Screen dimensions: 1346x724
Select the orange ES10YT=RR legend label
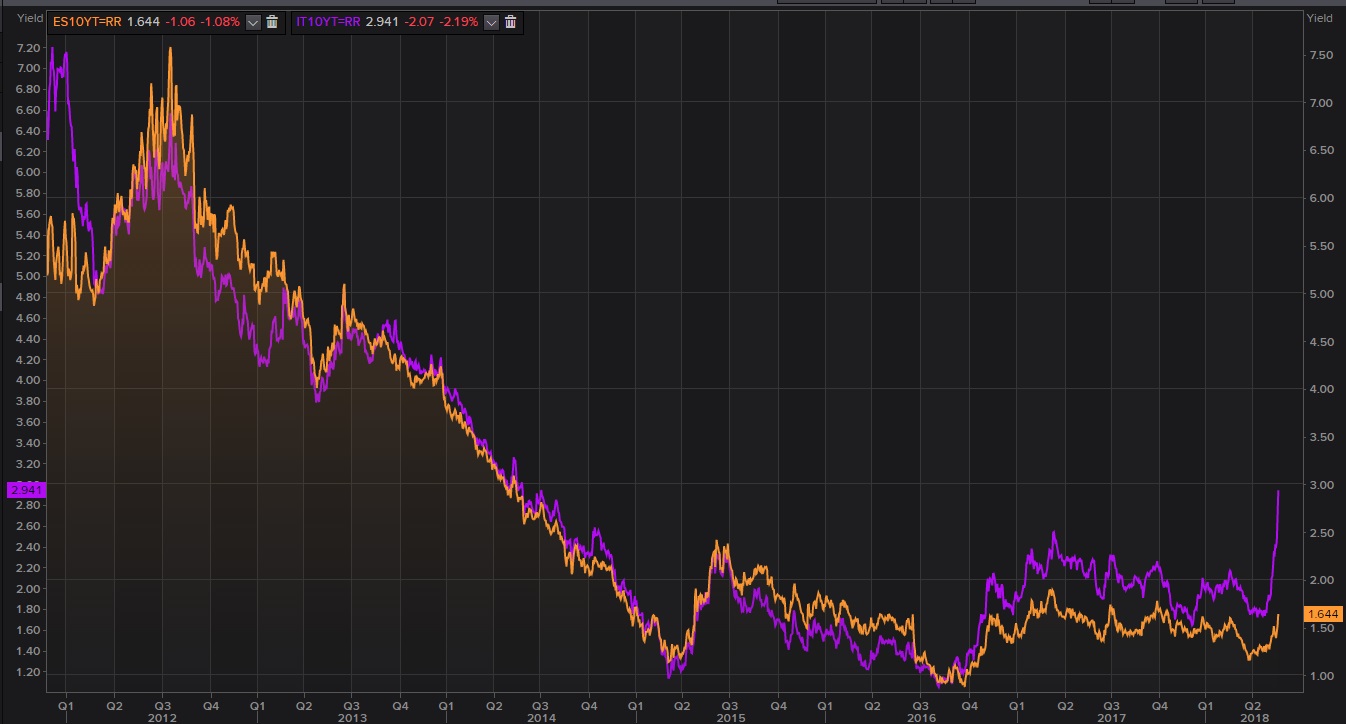[x=87, y=22]
